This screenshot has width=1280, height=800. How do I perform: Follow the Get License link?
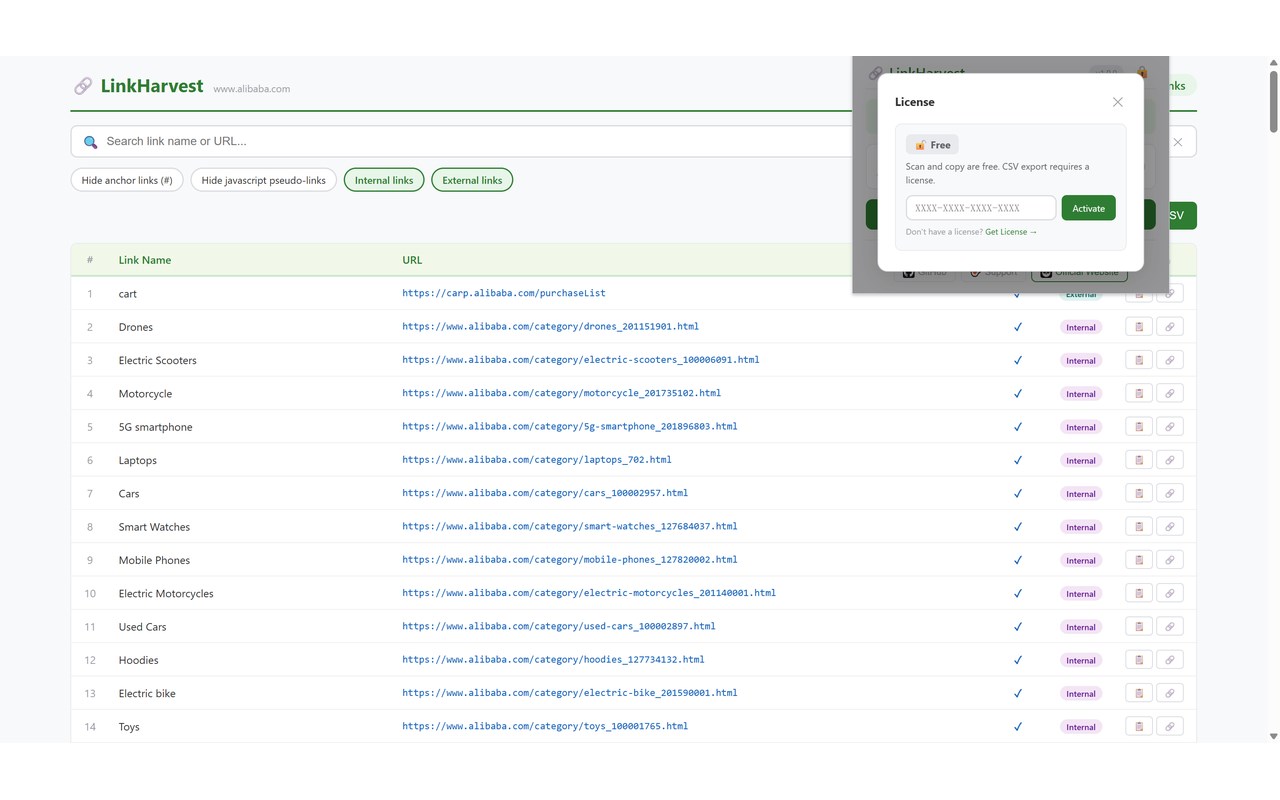[x=1011, y=232]
